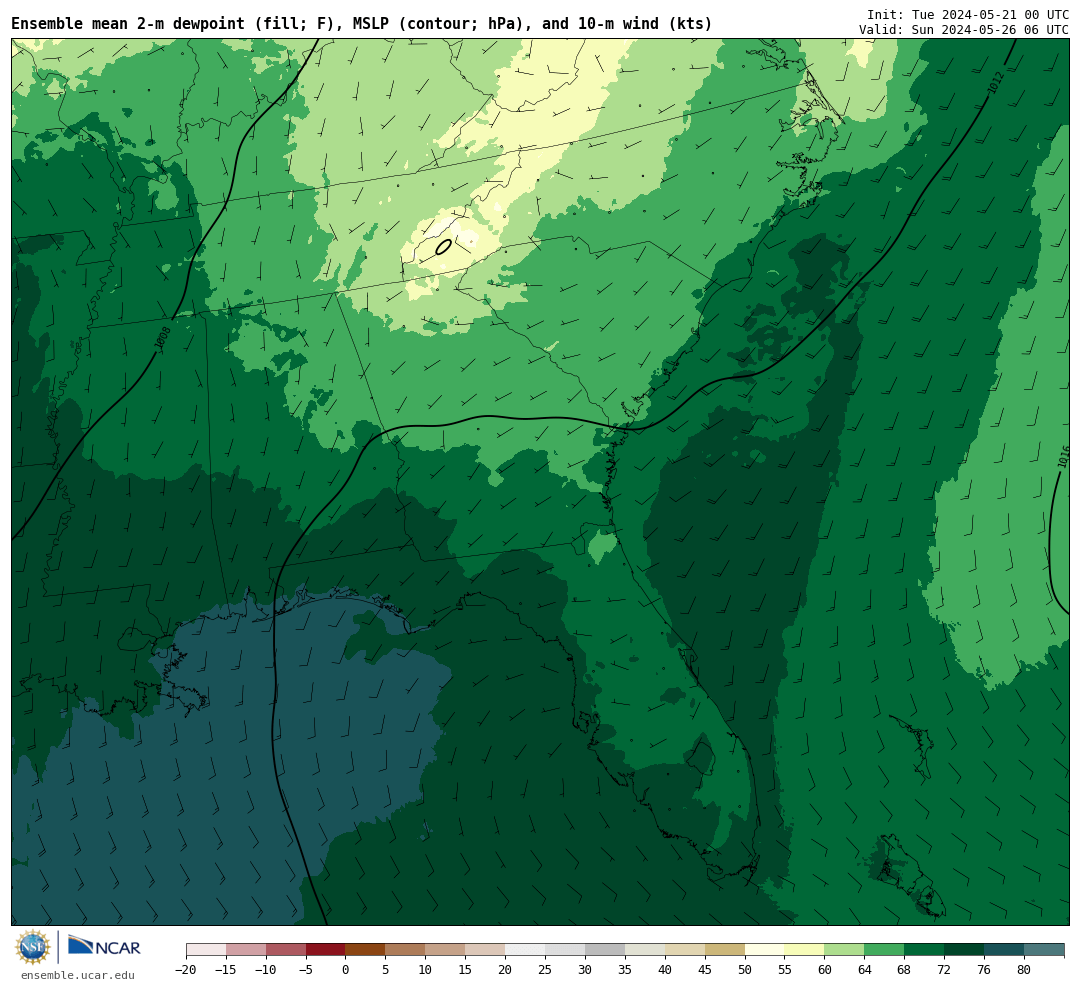Screen dimensions: 1080x988
Task: Click the colorbar tick label −20
Action: [x=186, y=970]
